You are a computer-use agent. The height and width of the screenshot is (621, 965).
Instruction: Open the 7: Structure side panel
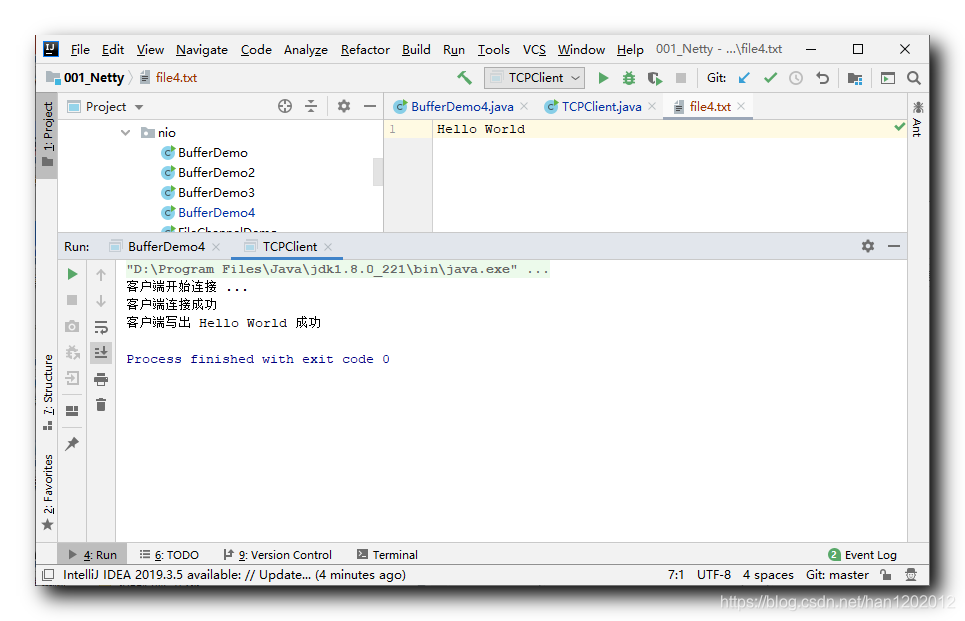click(x=48, y=392)
